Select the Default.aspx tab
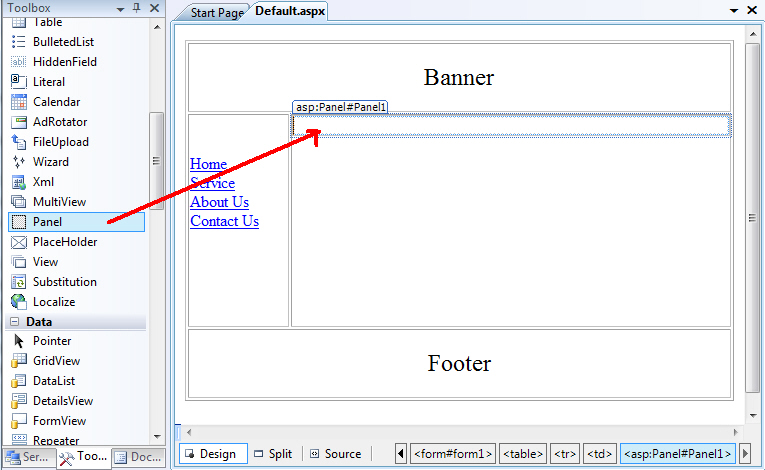765x470 pixels. click(x=290, y=11)
